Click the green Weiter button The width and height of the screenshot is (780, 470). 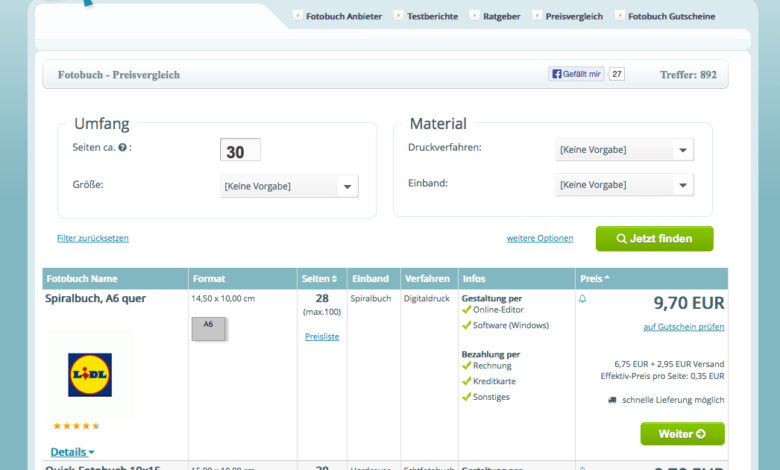682,434
